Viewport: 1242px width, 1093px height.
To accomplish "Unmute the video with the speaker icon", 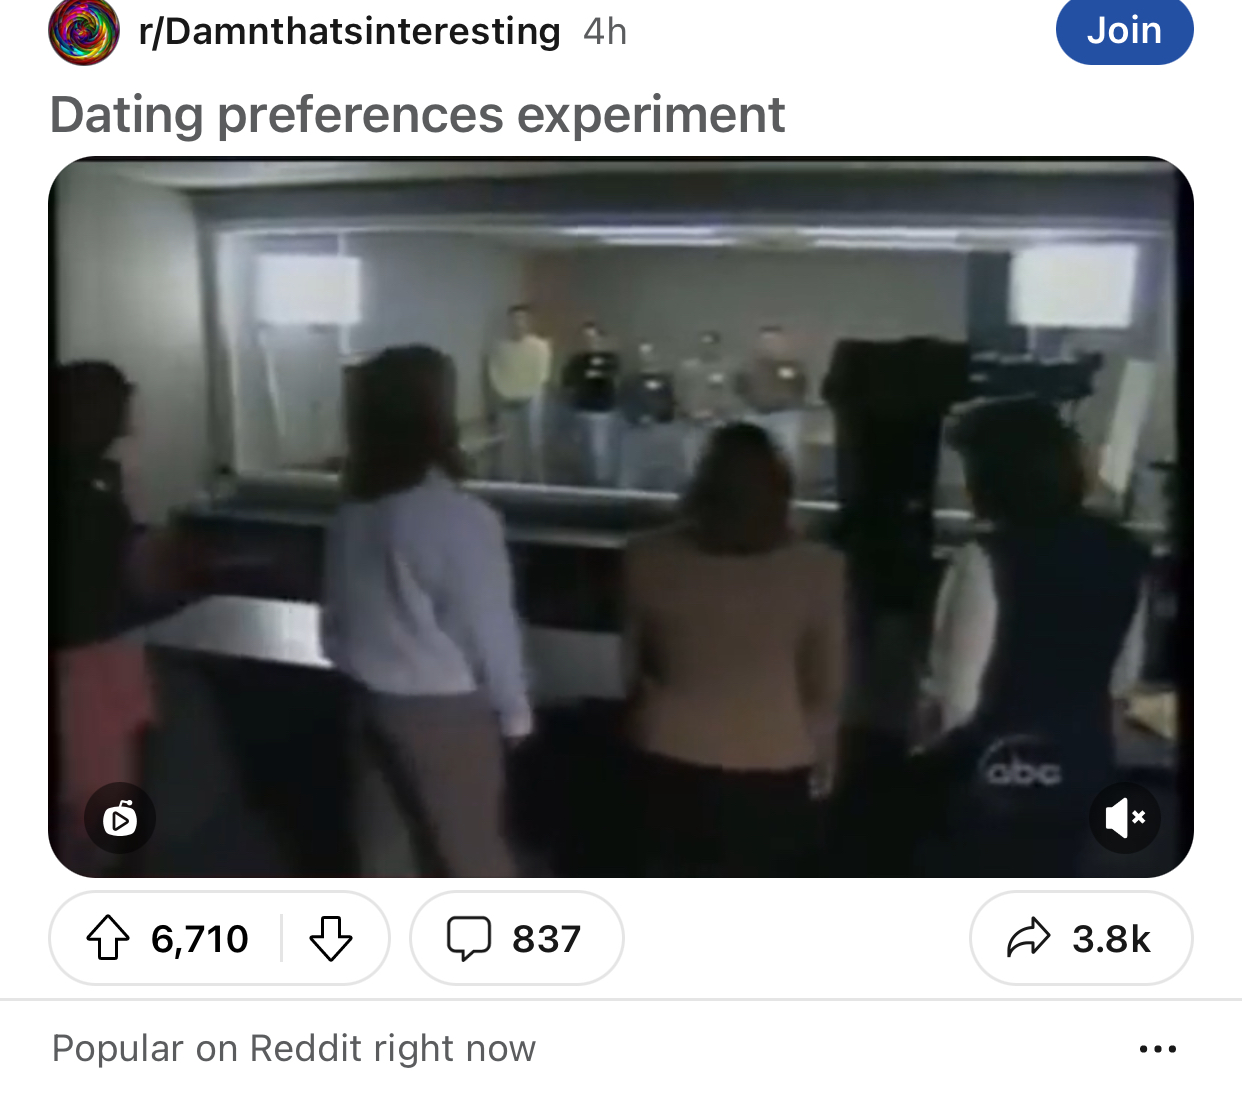I will (1125, 818).
